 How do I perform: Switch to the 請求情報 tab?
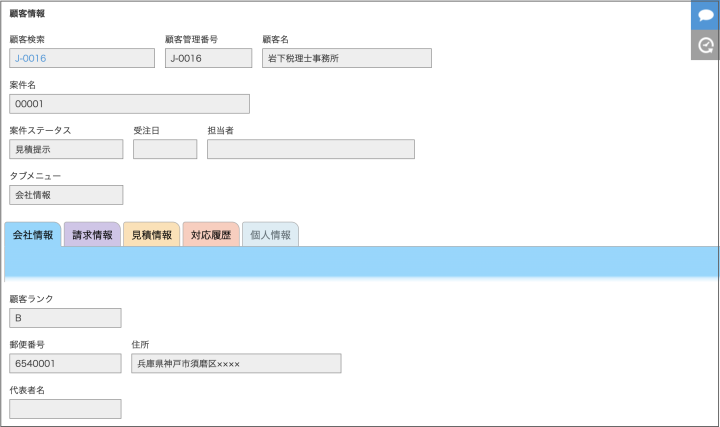pyautogui.click(x=92, y=235)
